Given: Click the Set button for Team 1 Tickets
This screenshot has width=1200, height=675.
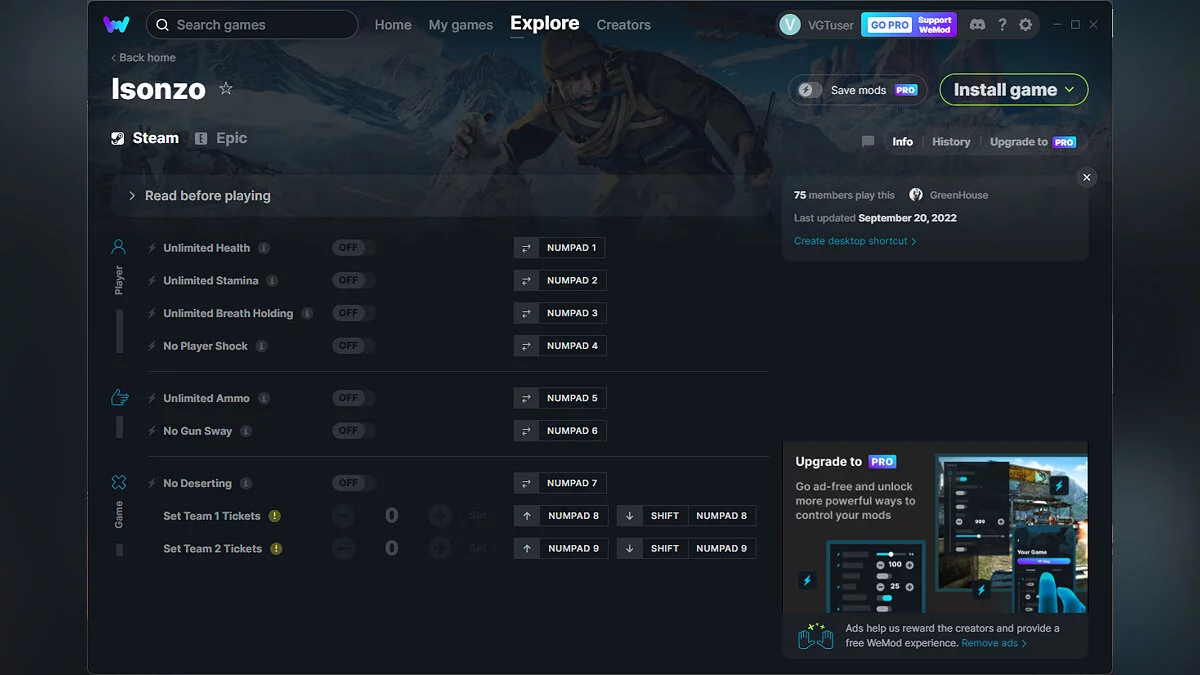Looking at the screenshot, I should [x=478, y=516].
